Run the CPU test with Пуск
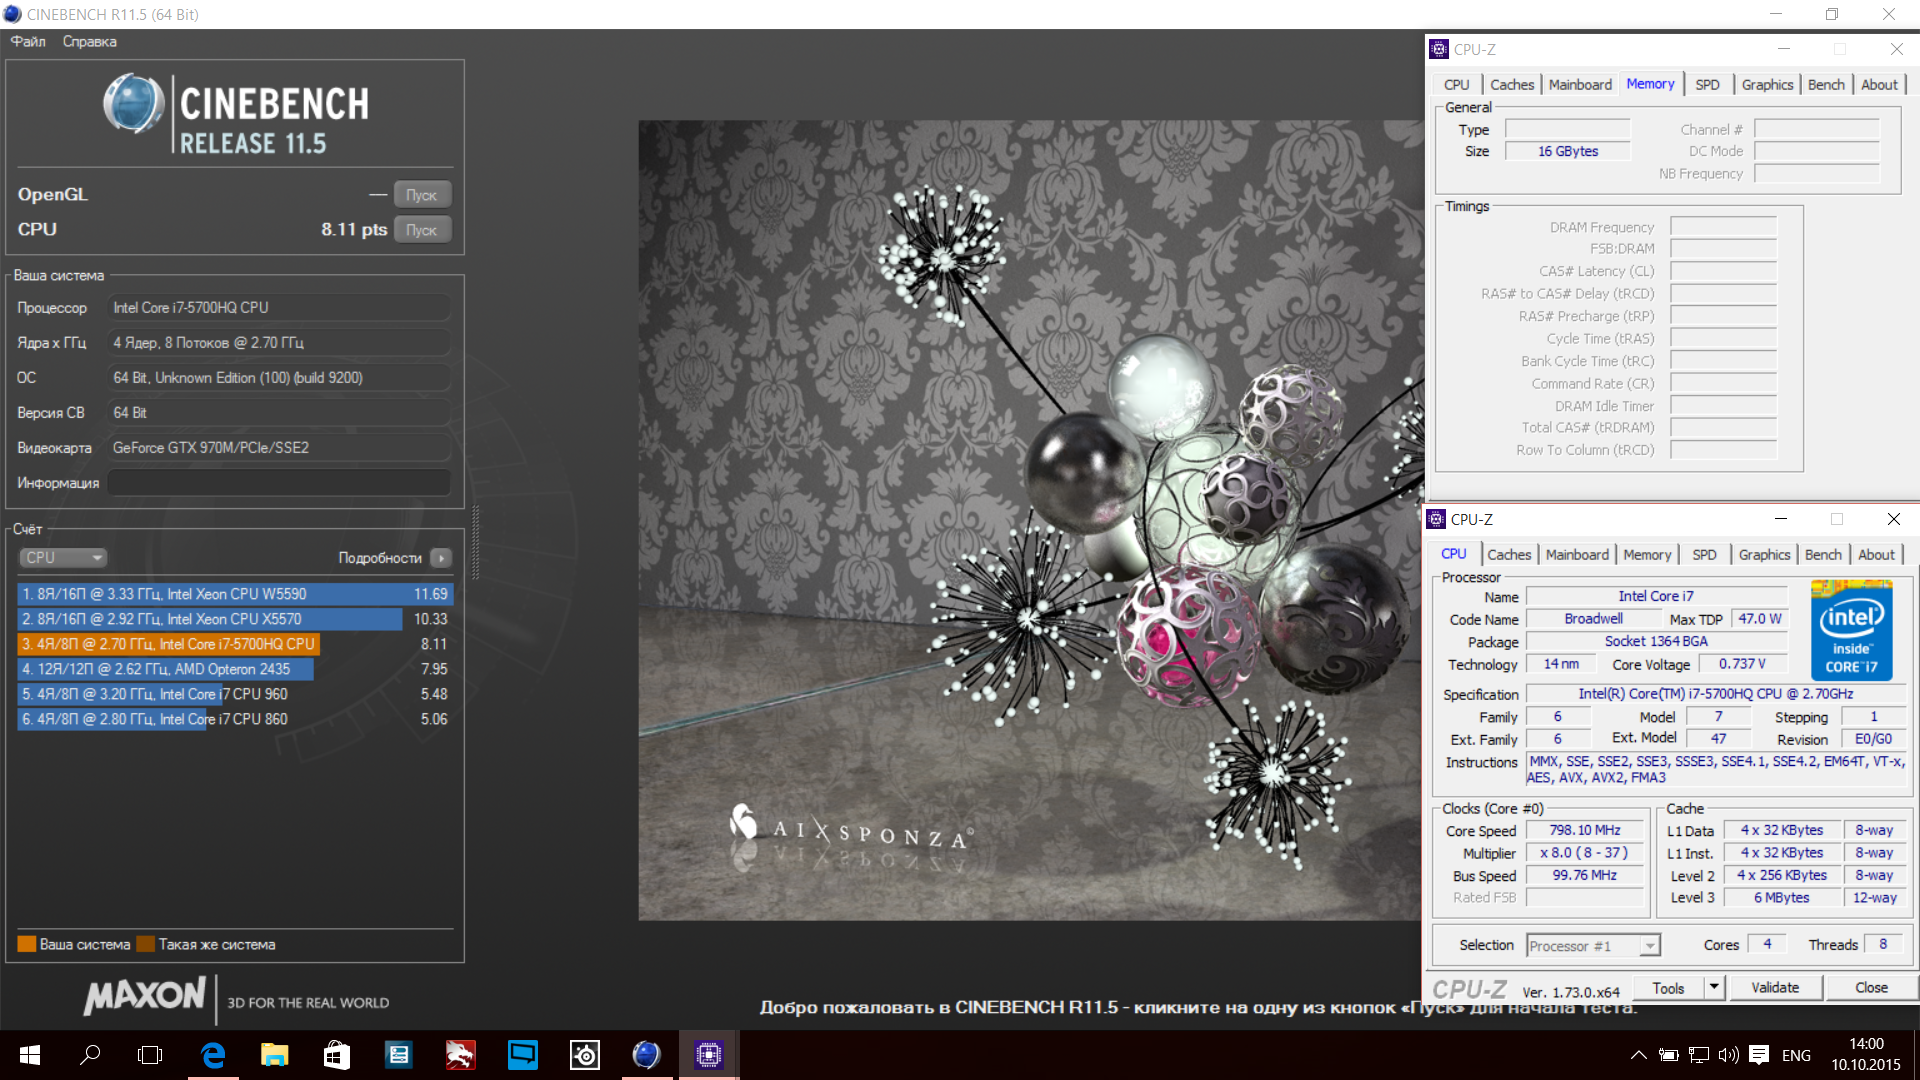Screen dimensions: 1920x1080 tap(421, 230)
